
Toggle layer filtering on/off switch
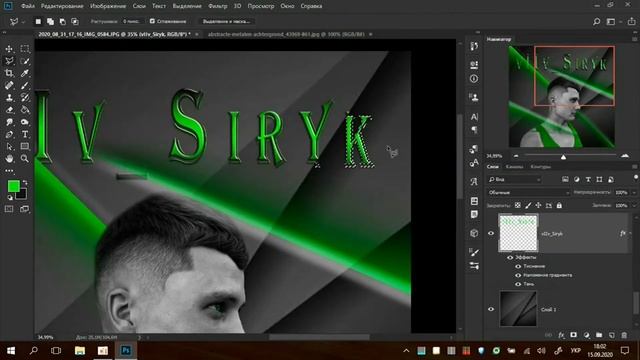click(x=636, y=177)
